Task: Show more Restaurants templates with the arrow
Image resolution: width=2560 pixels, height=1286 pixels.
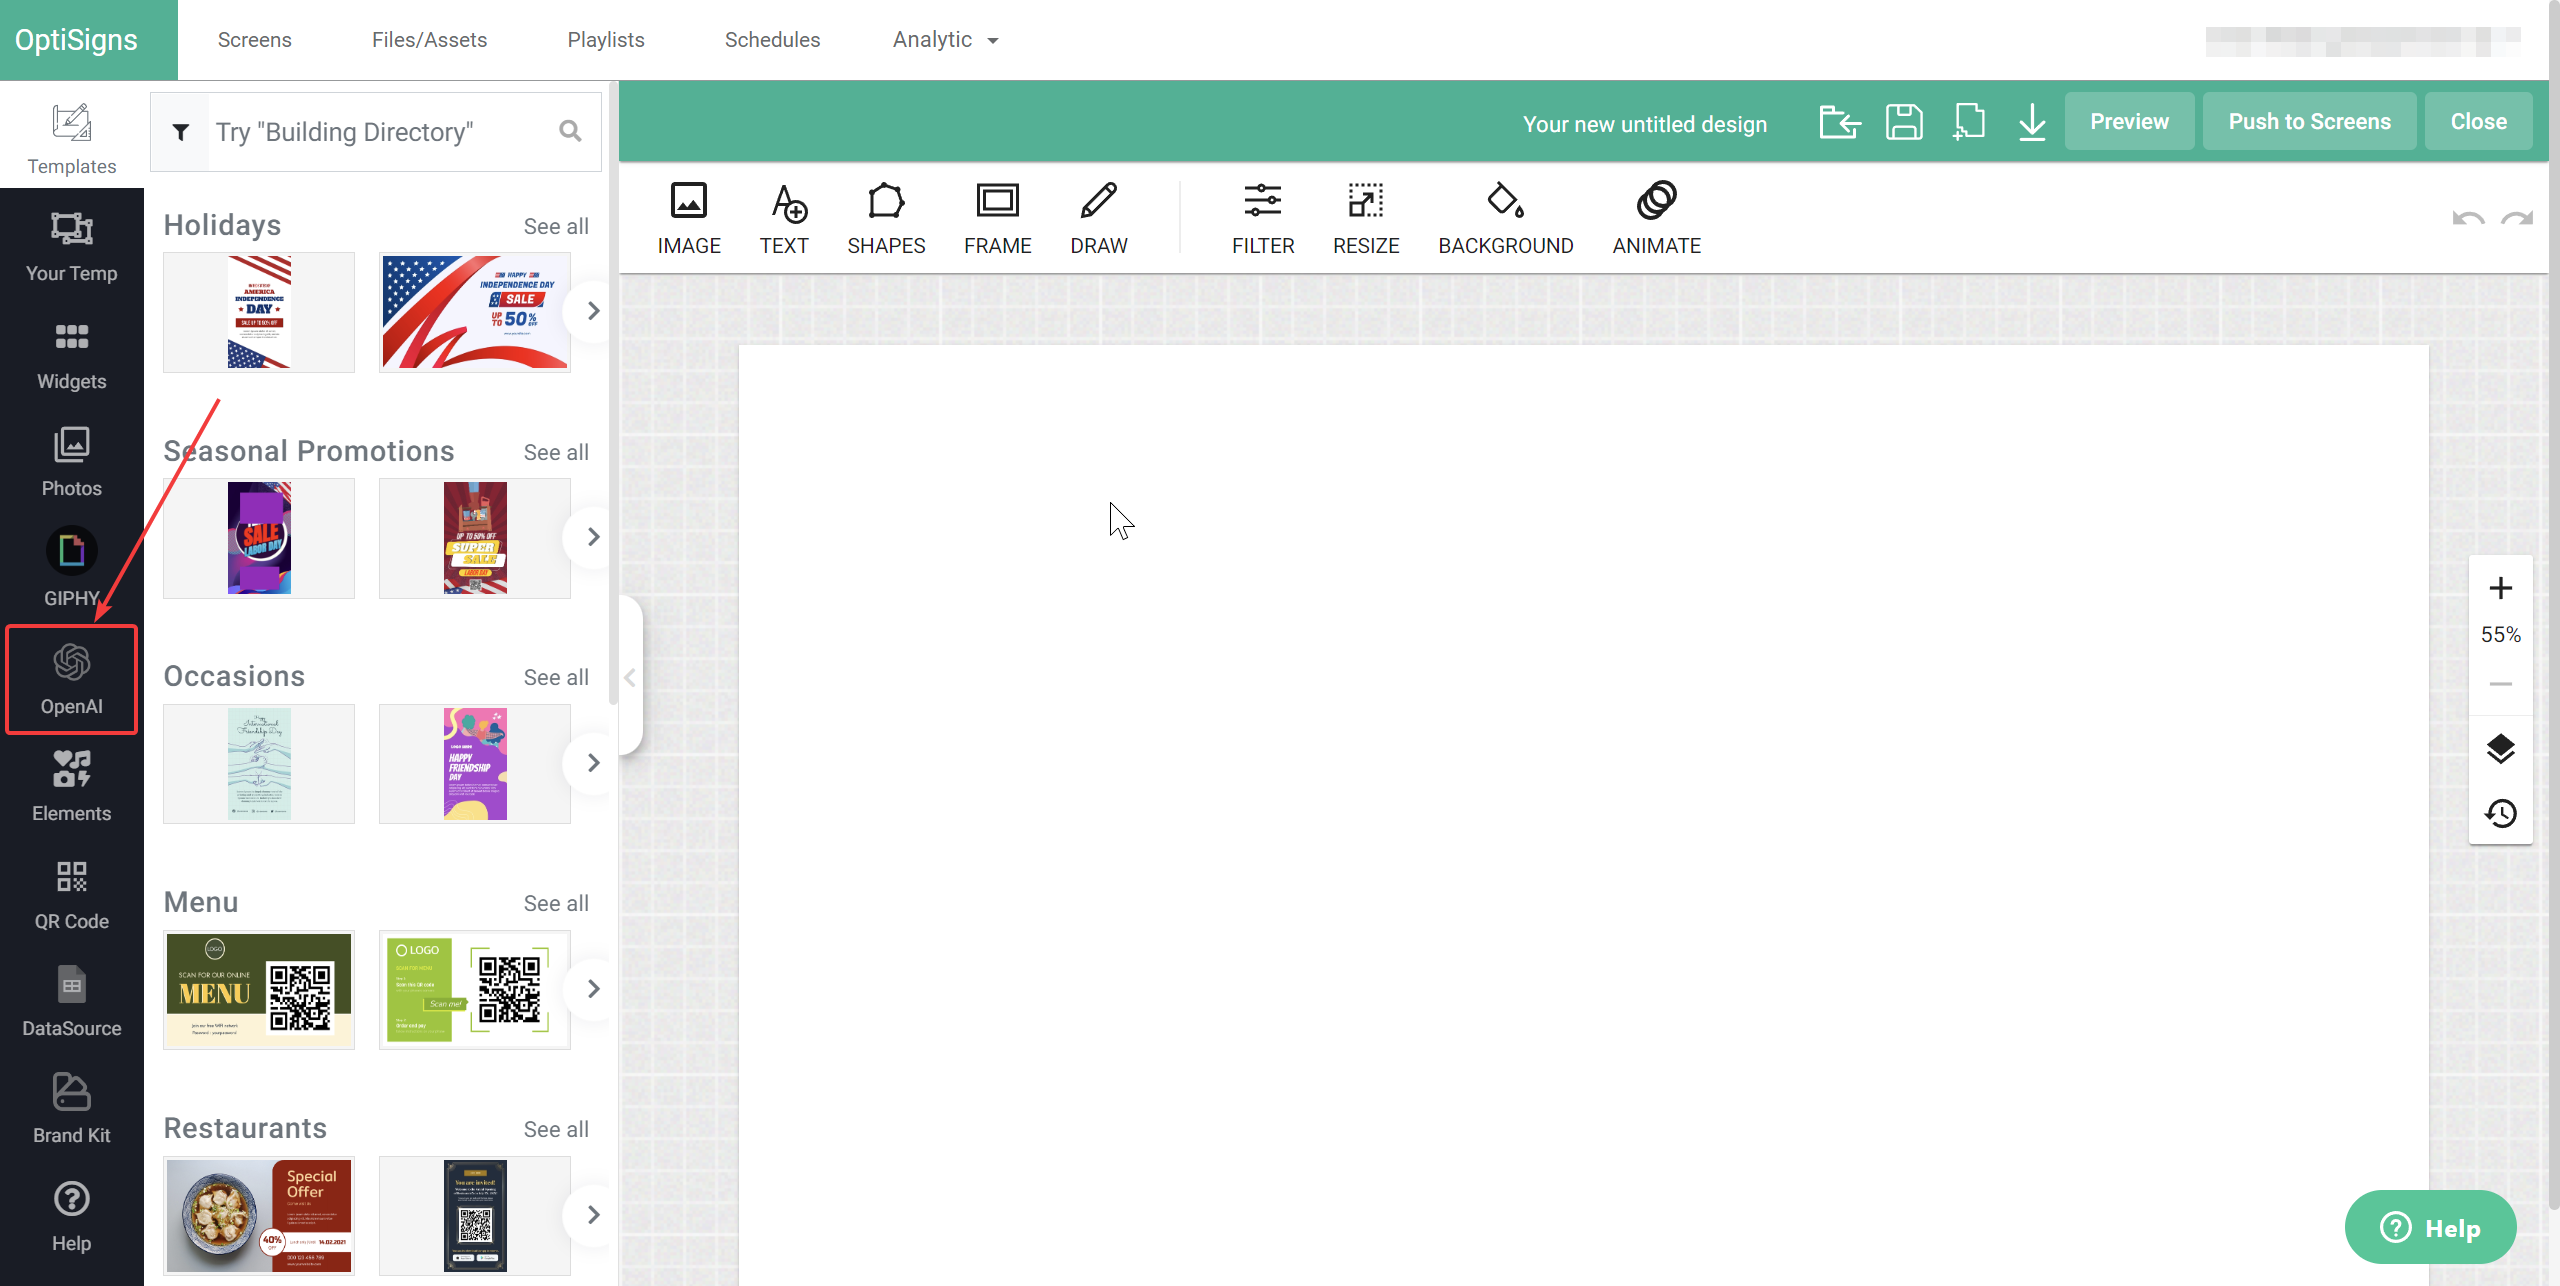Action: click(593, 1215)
